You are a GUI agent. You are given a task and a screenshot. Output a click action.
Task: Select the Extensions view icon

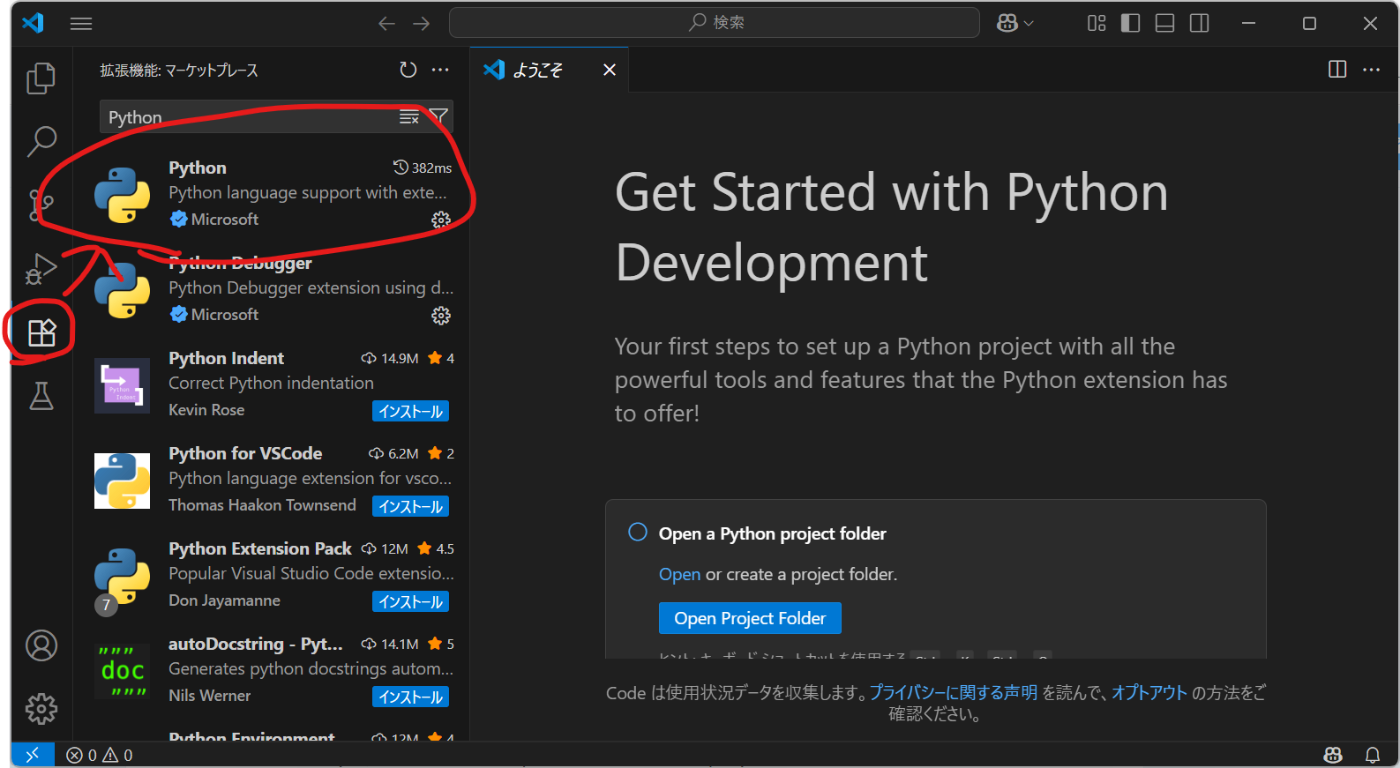pyautogui.click(x=41, y=332)
